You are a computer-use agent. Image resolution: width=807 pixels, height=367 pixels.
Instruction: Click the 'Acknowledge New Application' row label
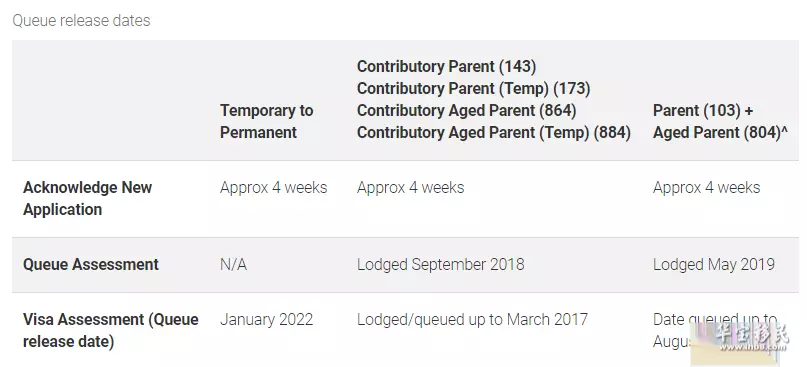[87, 198]
